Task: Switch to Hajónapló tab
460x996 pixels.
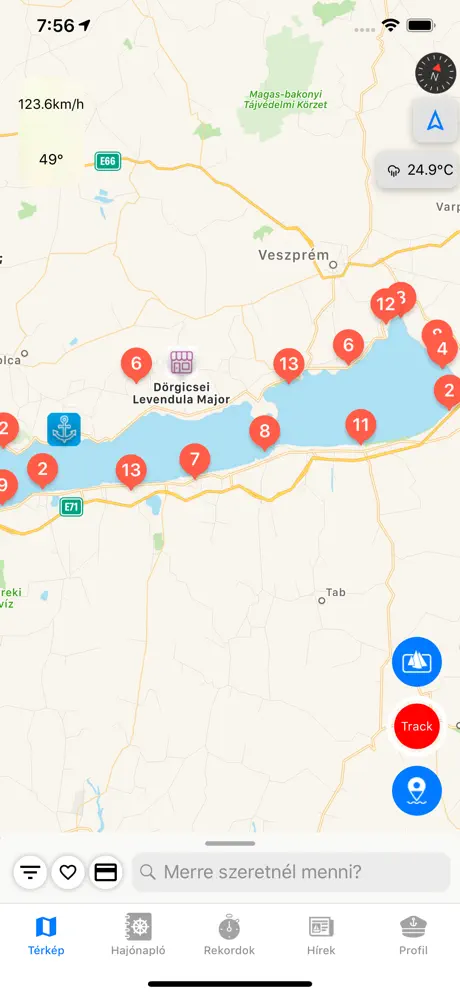Action: (x=138, y=935)
